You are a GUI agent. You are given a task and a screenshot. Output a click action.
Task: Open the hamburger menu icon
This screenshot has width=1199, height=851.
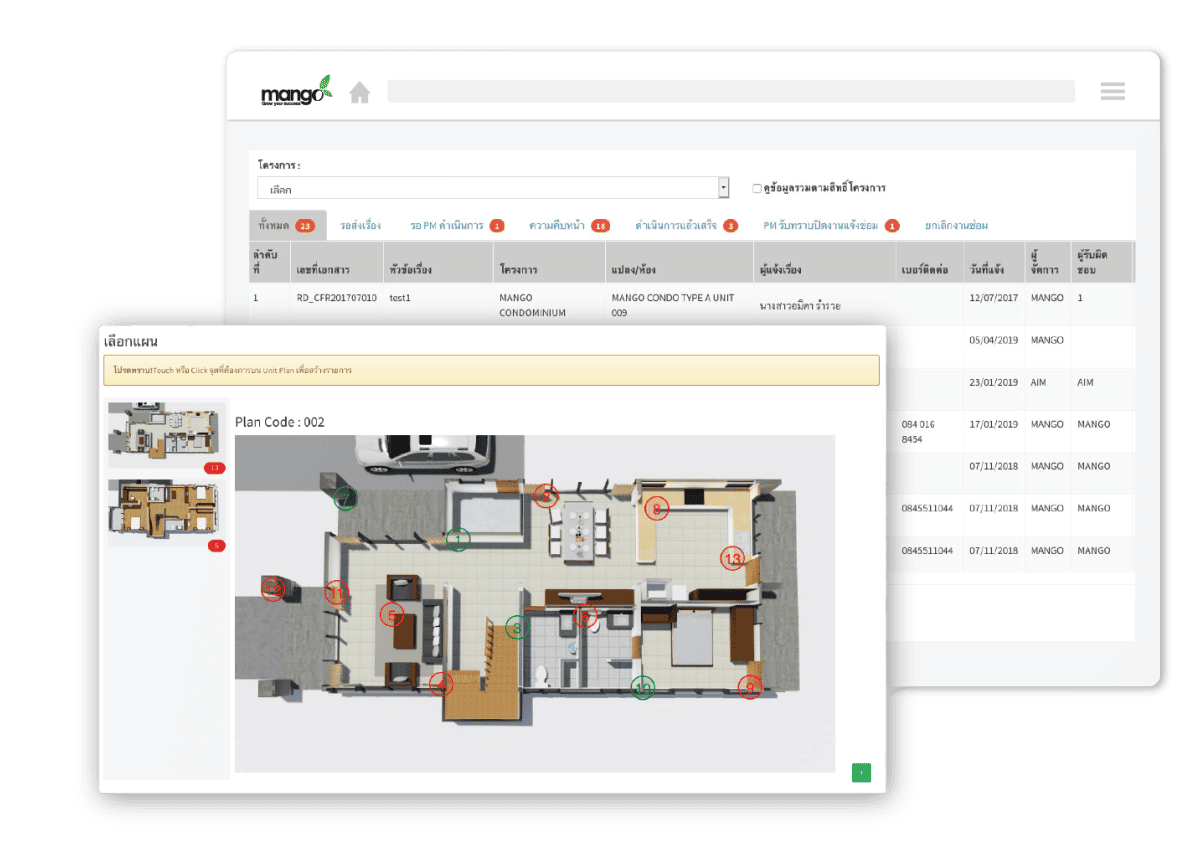pos(1112,91)
